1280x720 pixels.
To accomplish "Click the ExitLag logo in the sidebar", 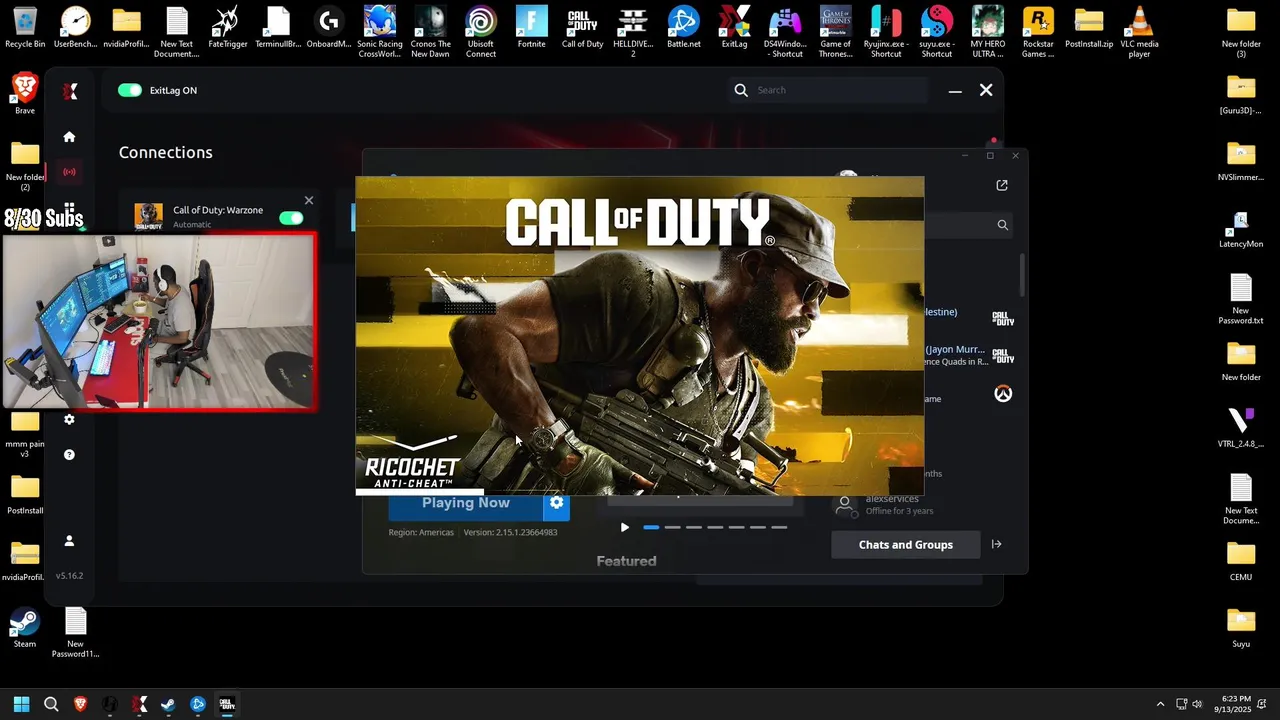I will coord(70,91).
